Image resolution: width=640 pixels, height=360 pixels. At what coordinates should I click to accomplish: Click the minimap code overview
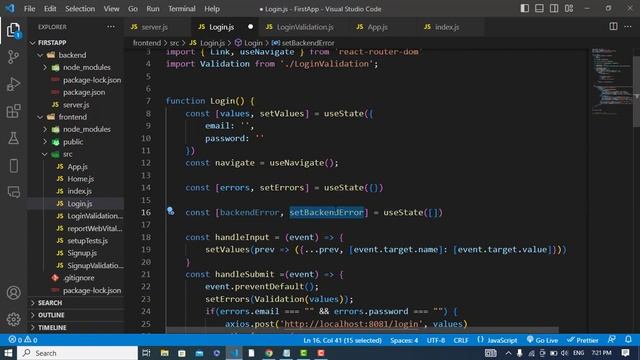(611, 82)
